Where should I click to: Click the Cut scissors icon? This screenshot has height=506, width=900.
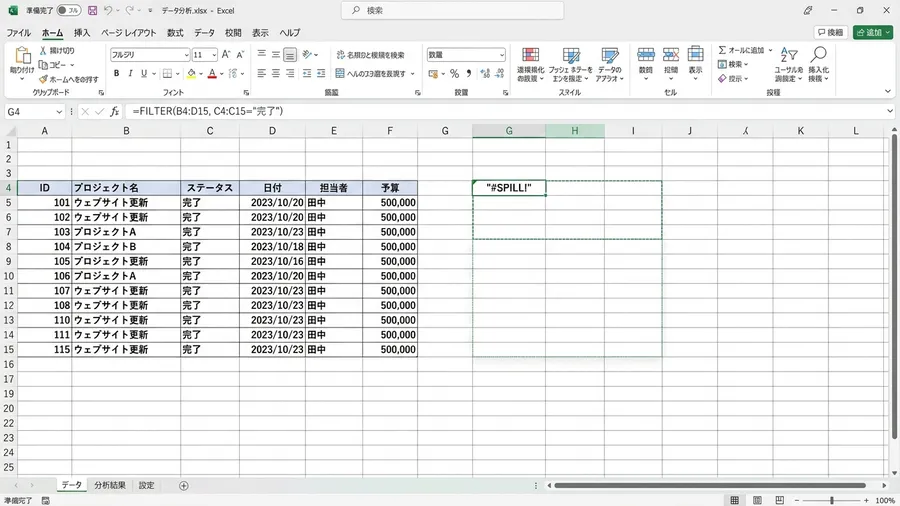(43, 50)
